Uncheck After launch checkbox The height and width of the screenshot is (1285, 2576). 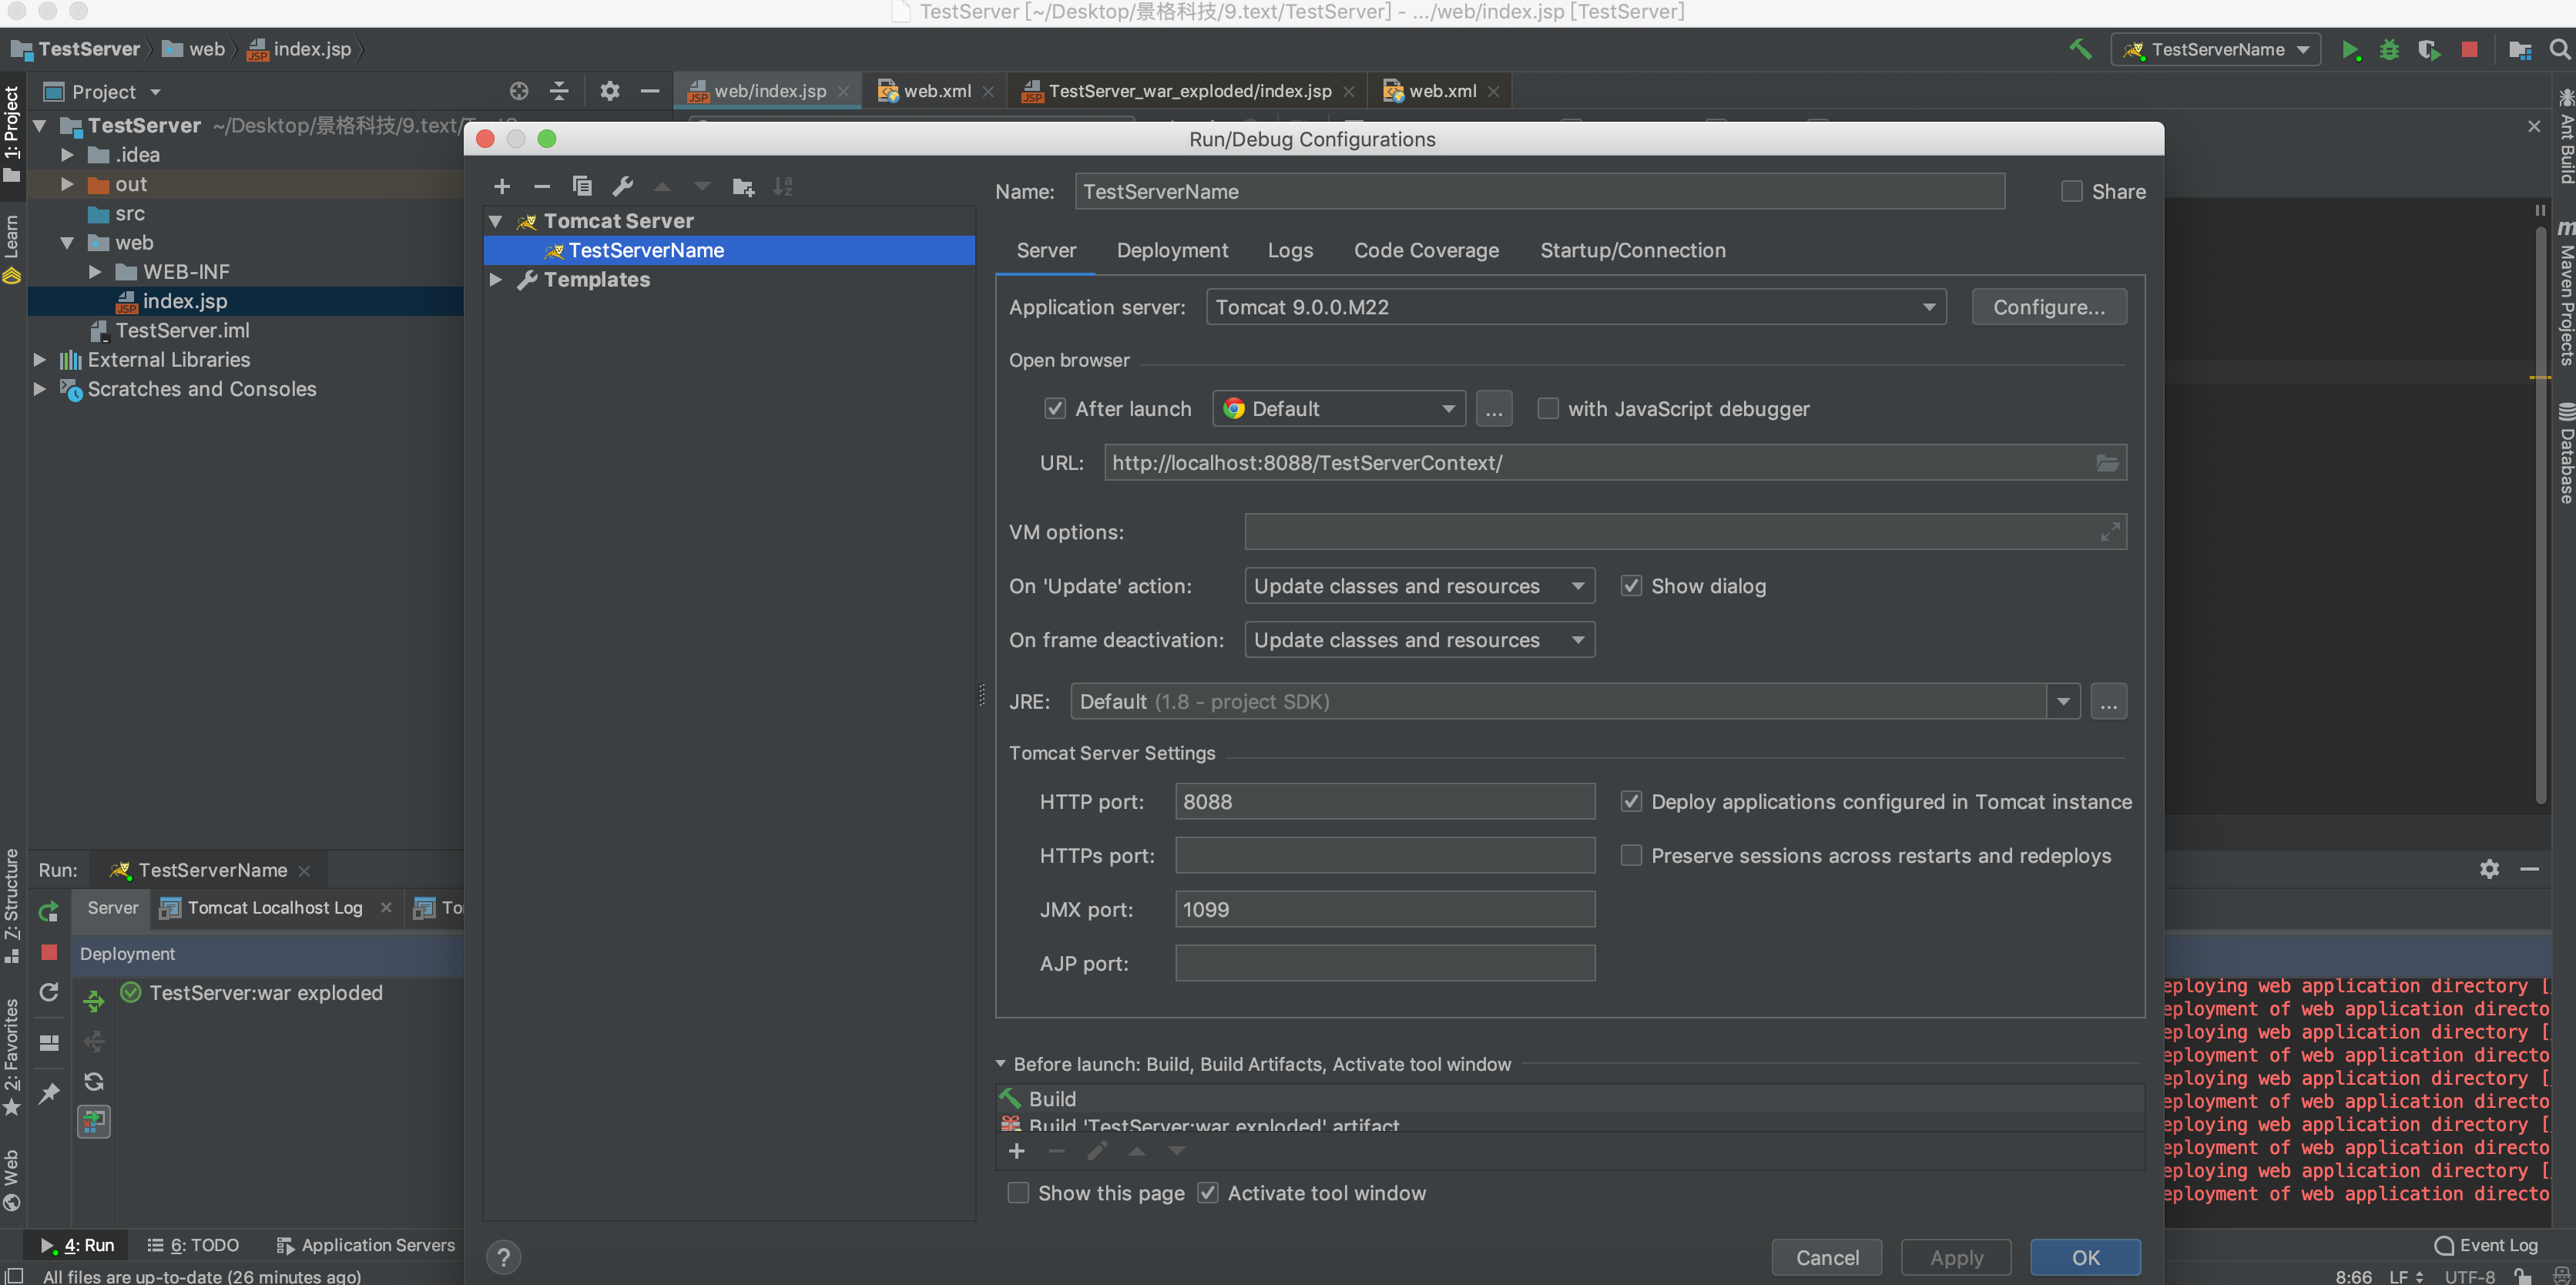[x=1054, y=408]
